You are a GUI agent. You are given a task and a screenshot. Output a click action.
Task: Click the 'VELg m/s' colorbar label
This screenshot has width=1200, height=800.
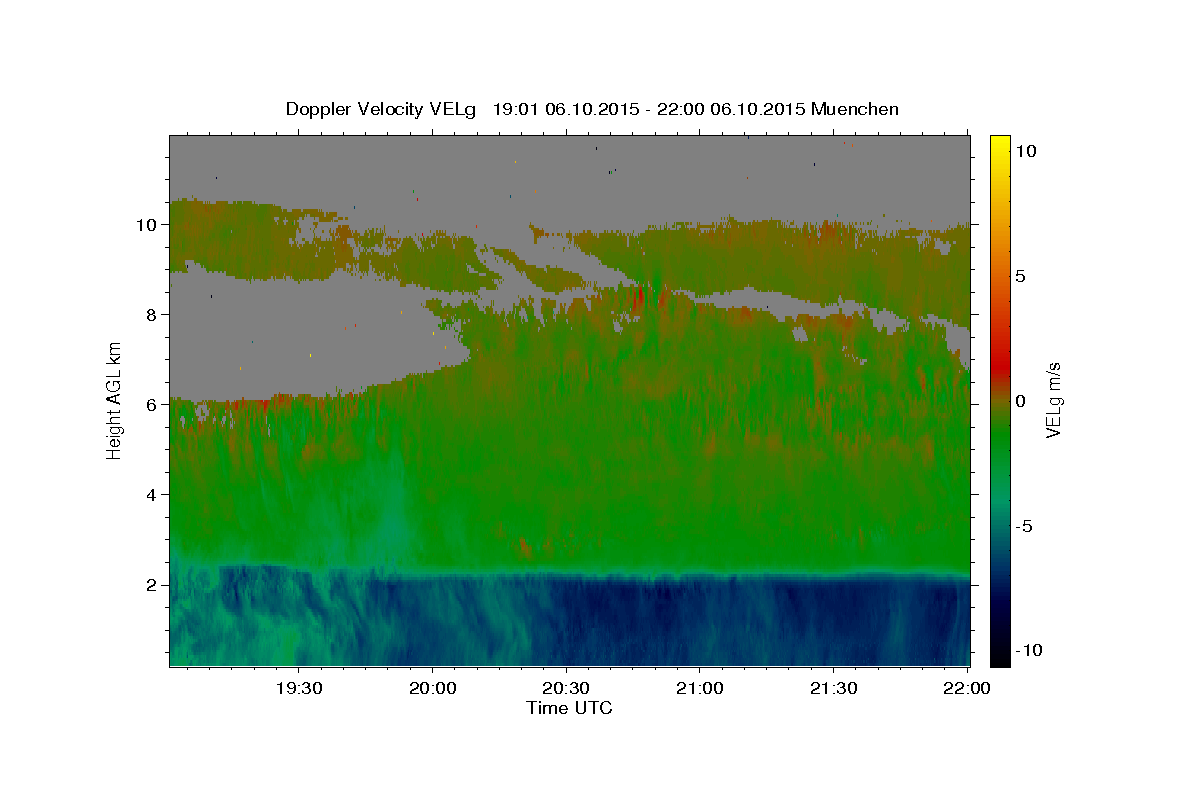tap(1053, 400)
